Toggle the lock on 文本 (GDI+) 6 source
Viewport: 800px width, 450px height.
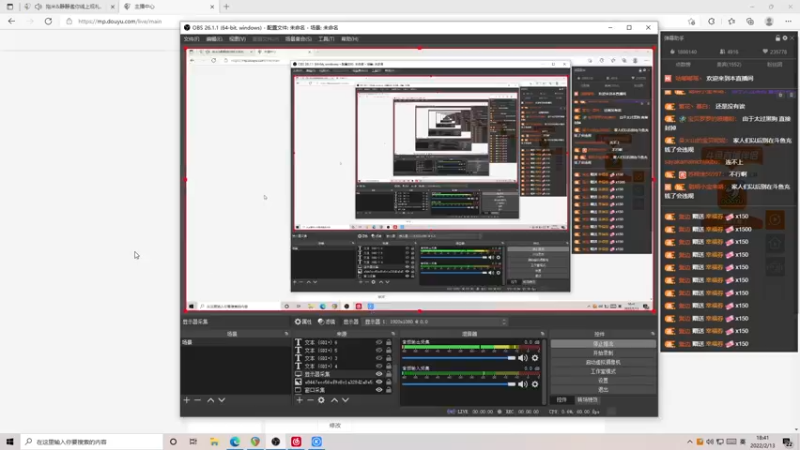389,342
